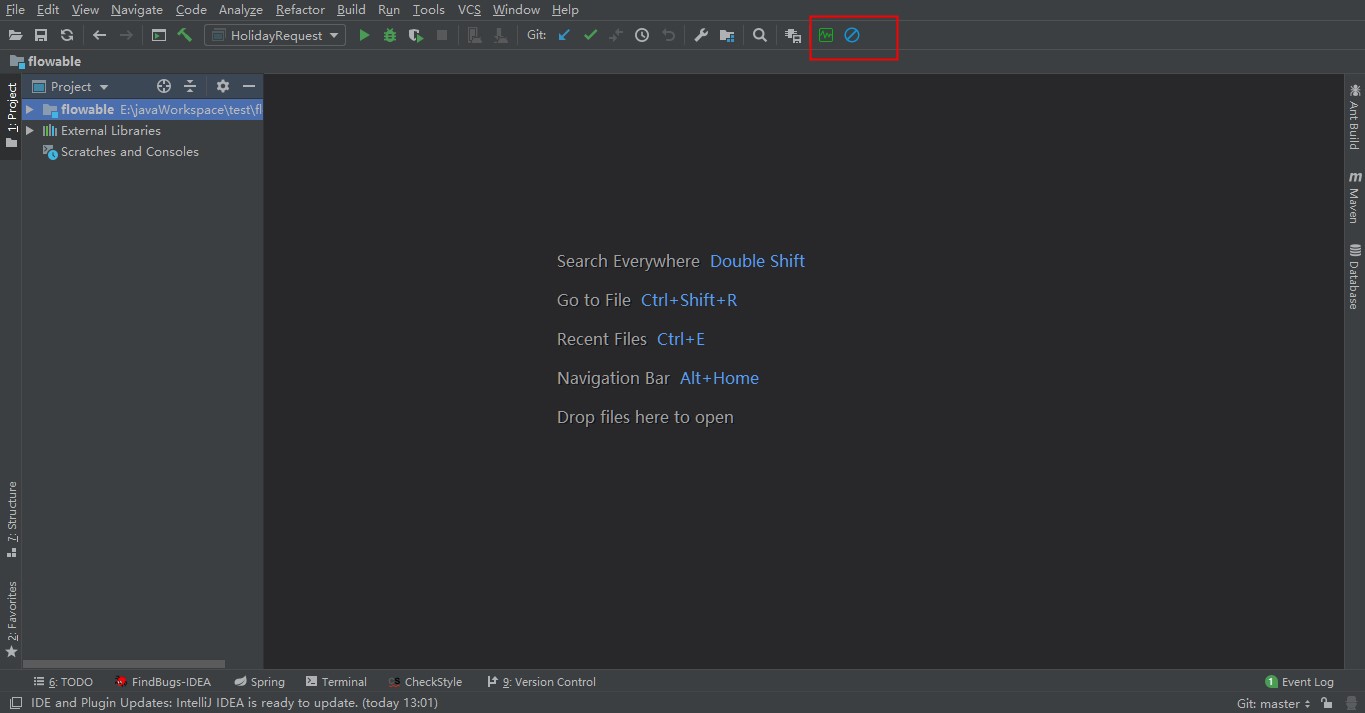This screenshot has height=713, width=1365.
Task: Open Git history clock icon
Action: 642,35
